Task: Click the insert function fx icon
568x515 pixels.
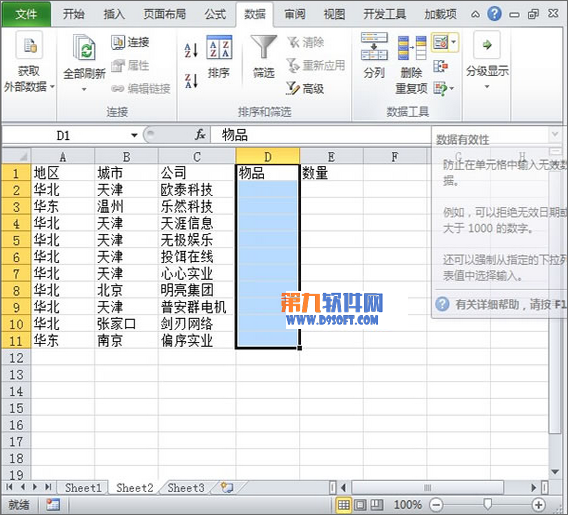Action: (x=200, y=135)
